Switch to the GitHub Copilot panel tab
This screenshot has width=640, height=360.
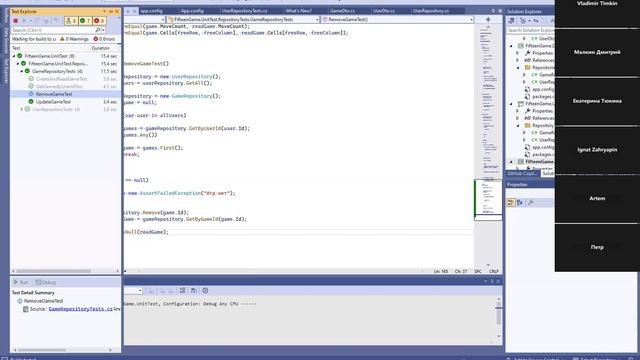coord(522,173)
